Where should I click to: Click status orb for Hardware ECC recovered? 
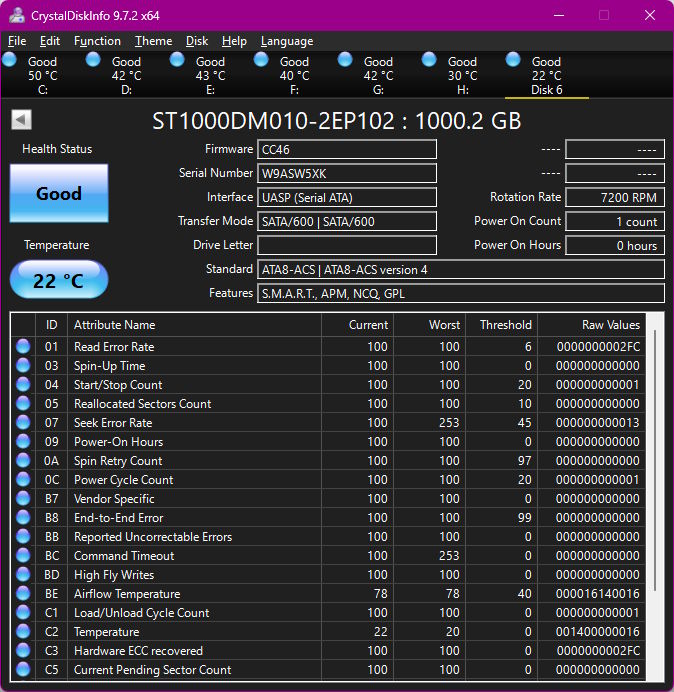pyautogui.click(x=23, y=650)
